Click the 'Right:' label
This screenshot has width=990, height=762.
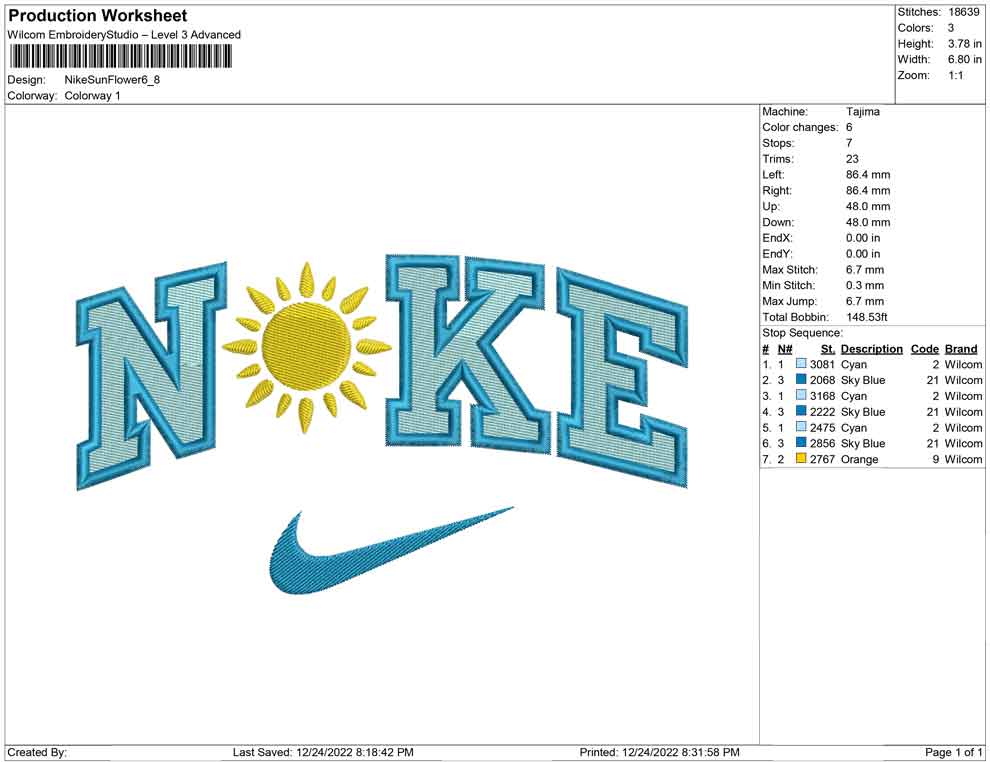(x=777, y=191)
